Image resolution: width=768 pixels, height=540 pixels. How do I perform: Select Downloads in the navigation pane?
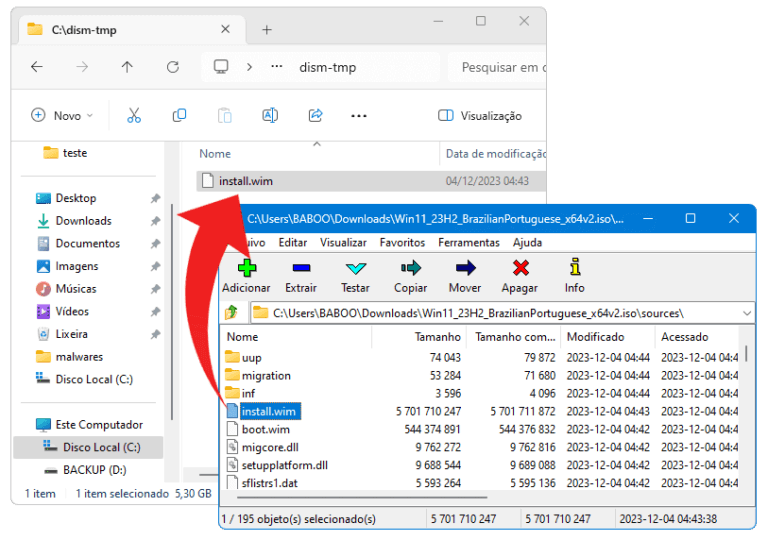pos(83,221)
